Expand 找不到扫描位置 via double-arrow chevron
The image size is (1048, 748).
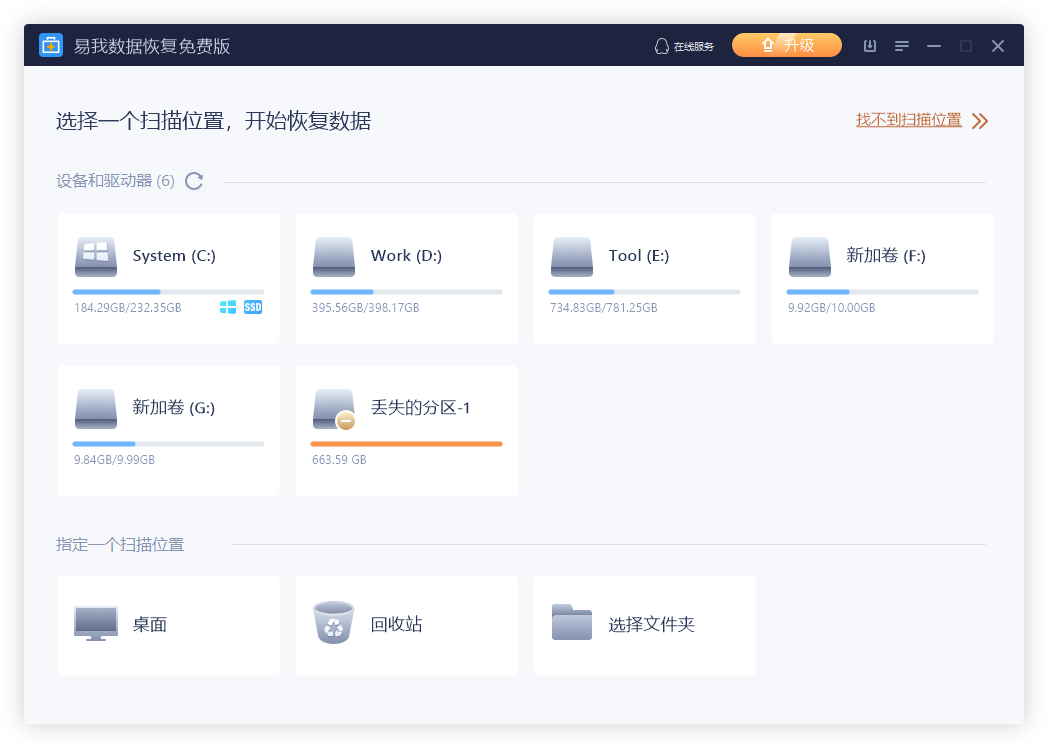tap(978, 120)
